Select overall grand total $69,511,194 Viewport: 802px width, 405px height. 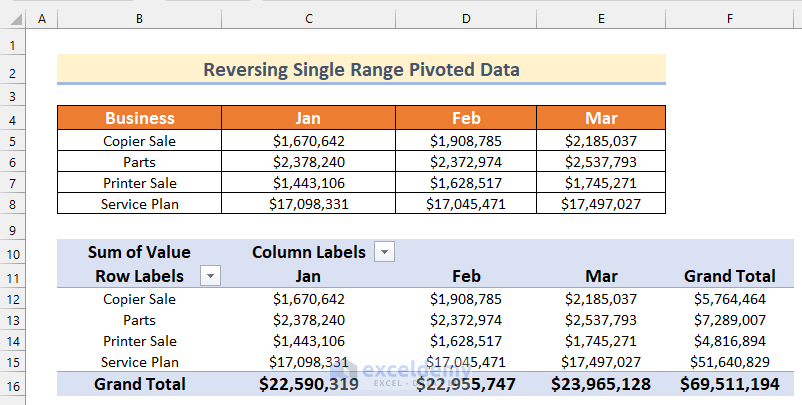pos(729,383)
